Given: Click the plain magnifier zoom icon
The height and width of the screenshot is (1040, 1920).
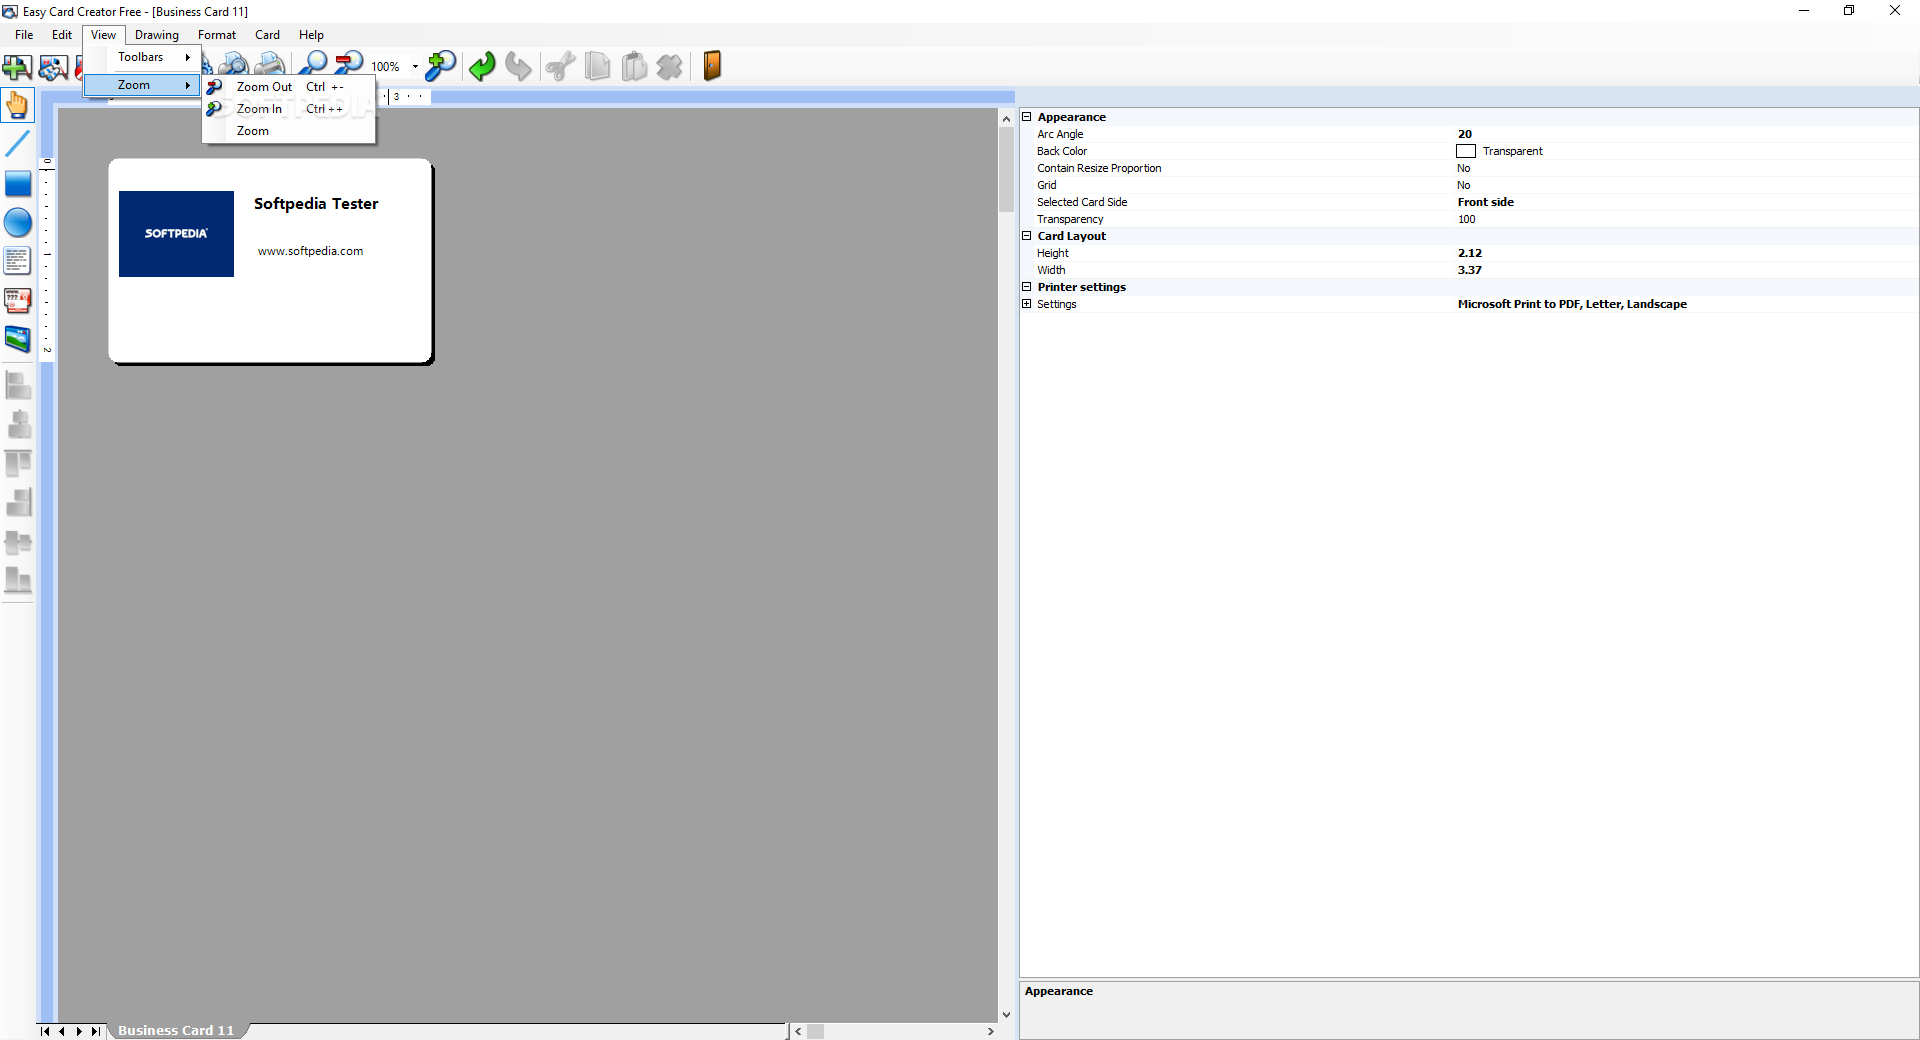Looking at the screenshot, I should [313, 66].
